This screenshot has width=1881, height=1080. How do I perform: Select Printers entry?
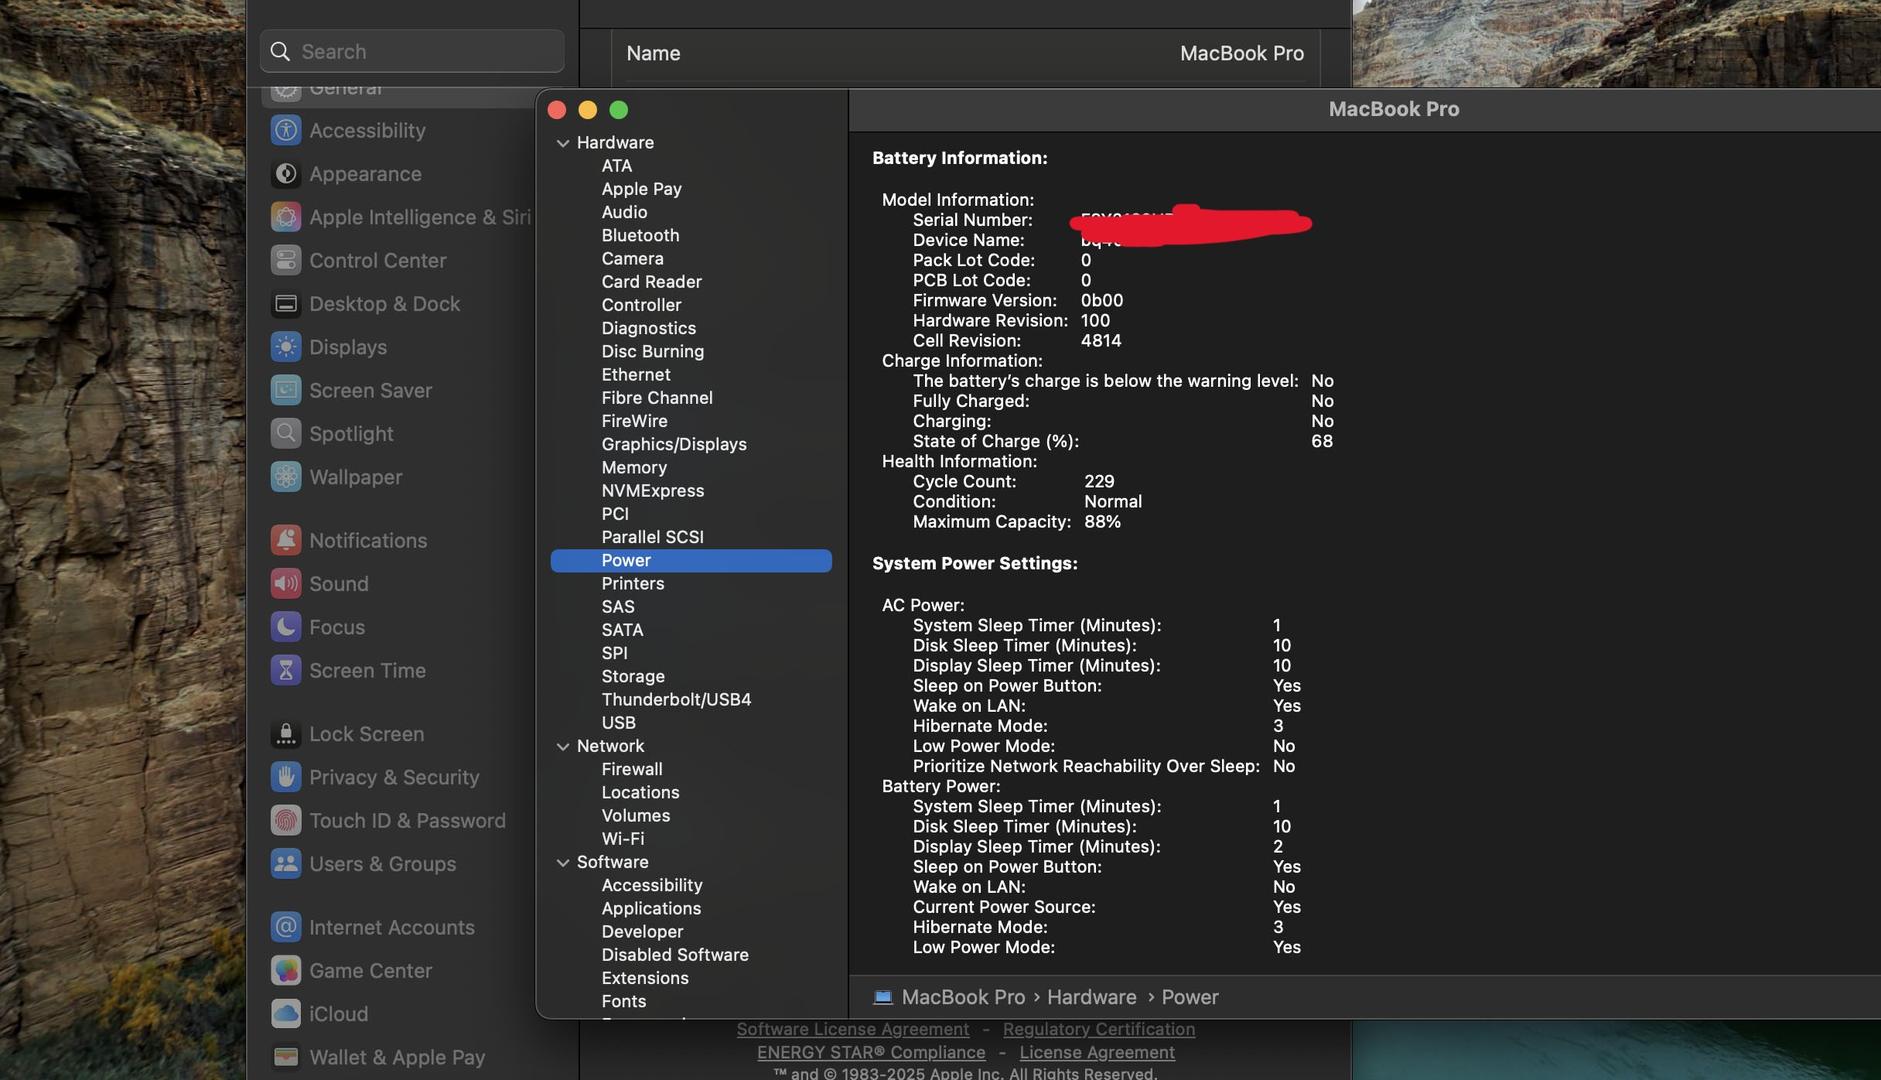point(633,583)
